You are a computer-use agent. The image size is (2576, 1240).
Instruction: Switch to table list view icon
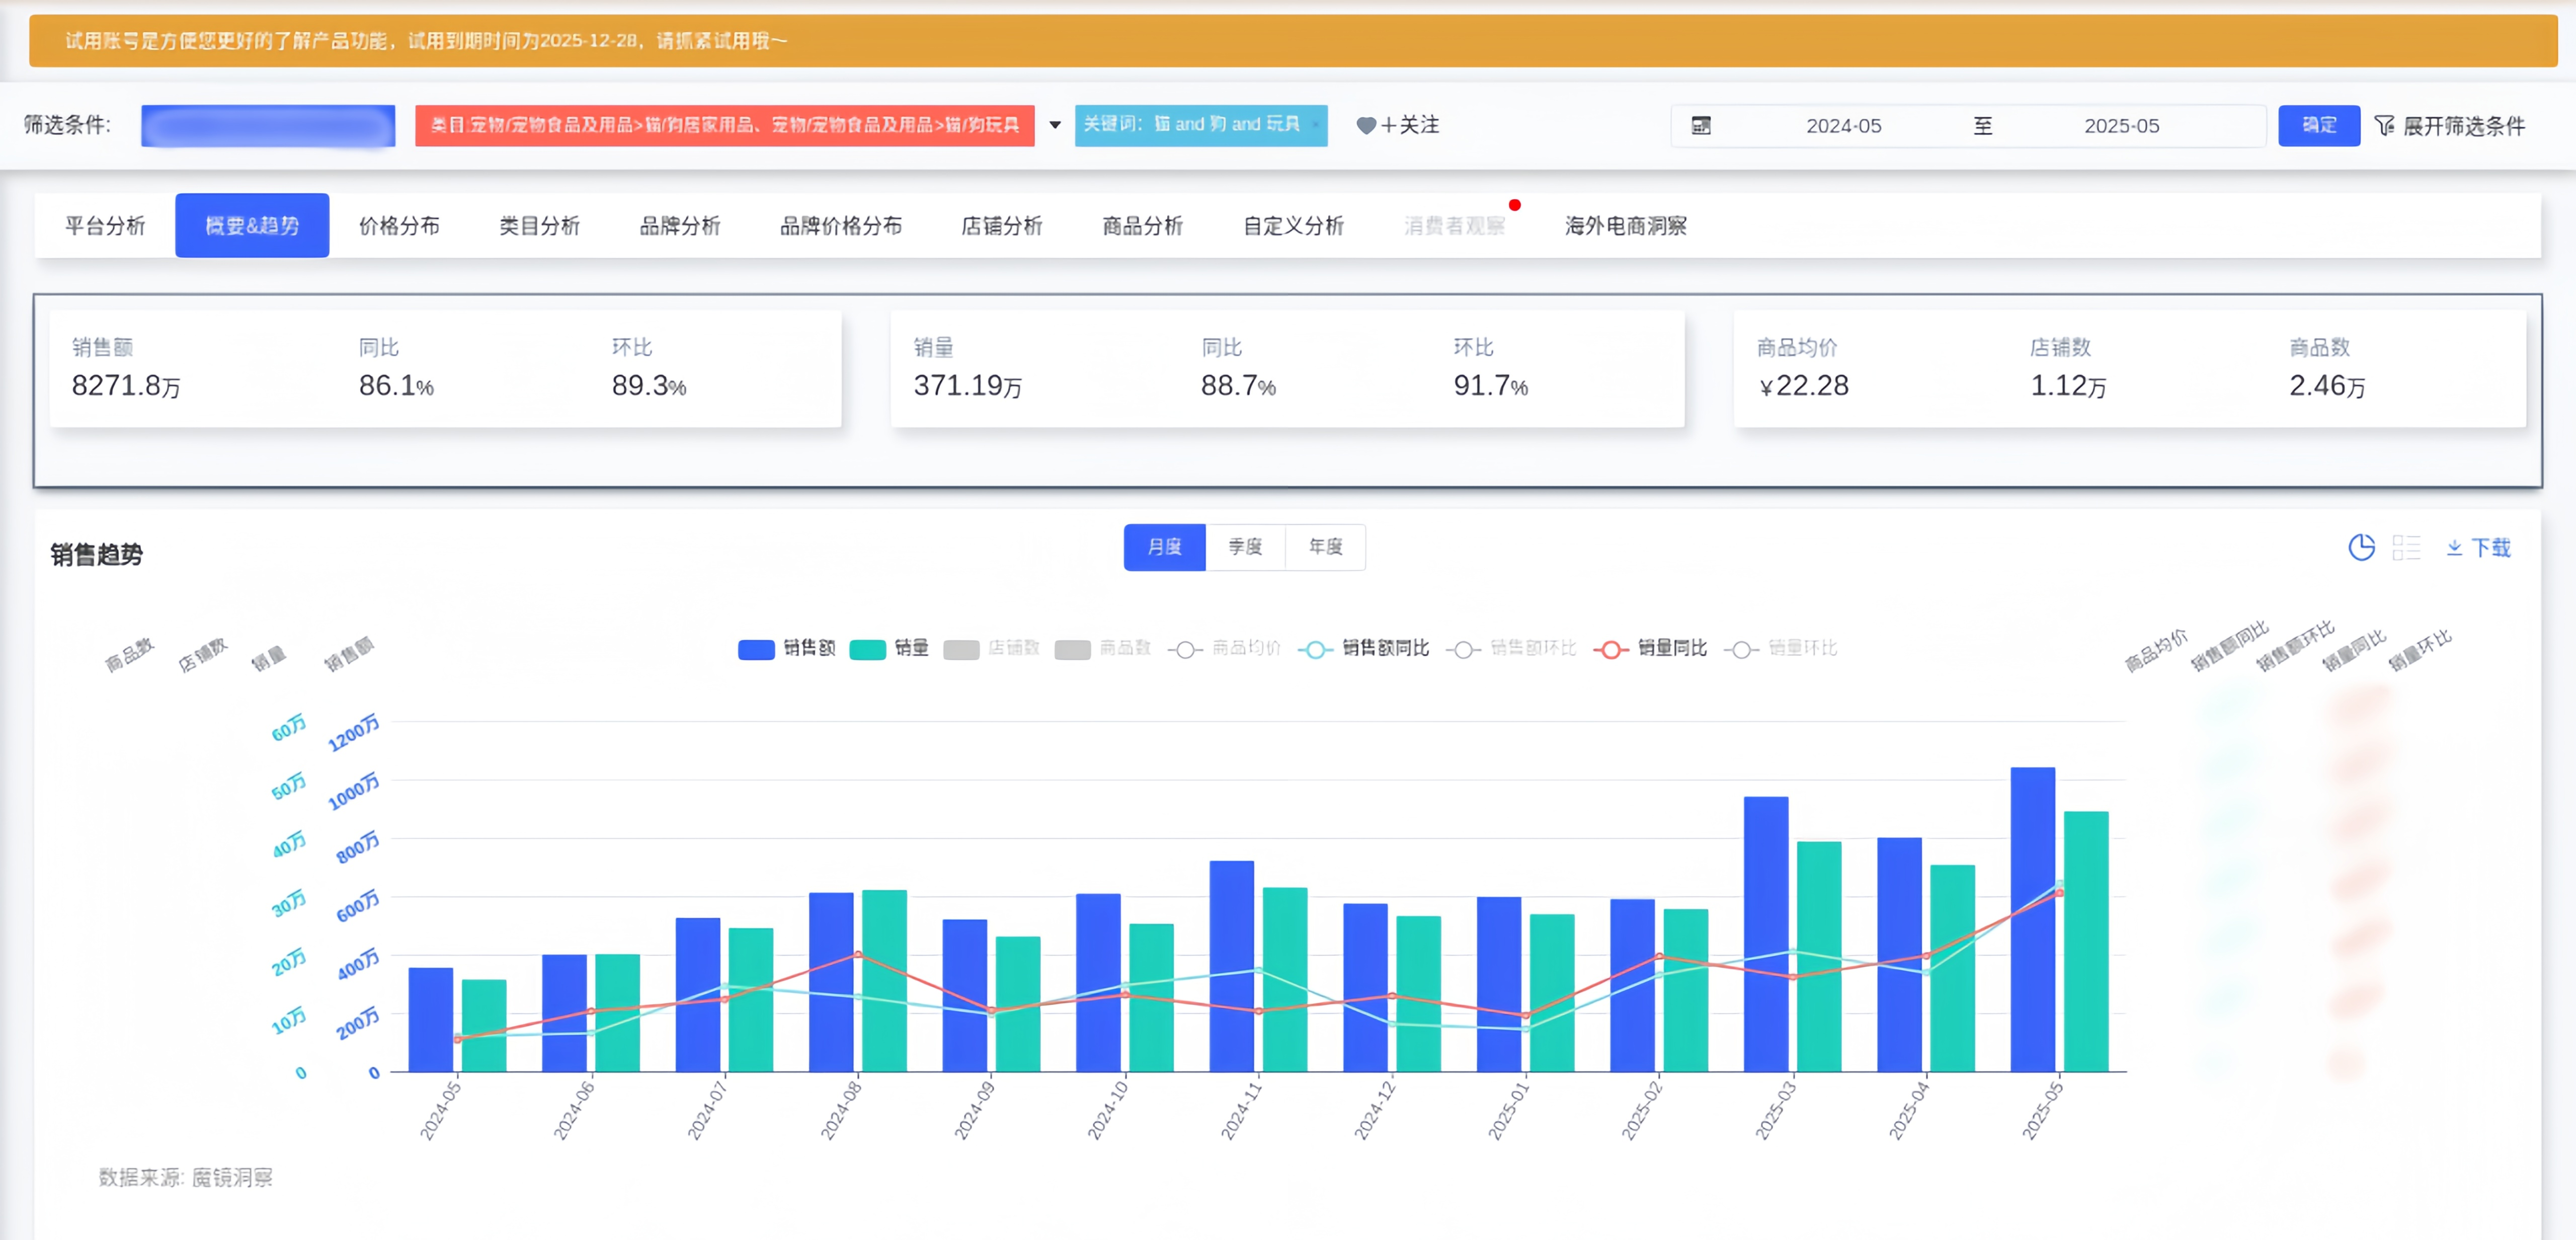coord(2406,547)
